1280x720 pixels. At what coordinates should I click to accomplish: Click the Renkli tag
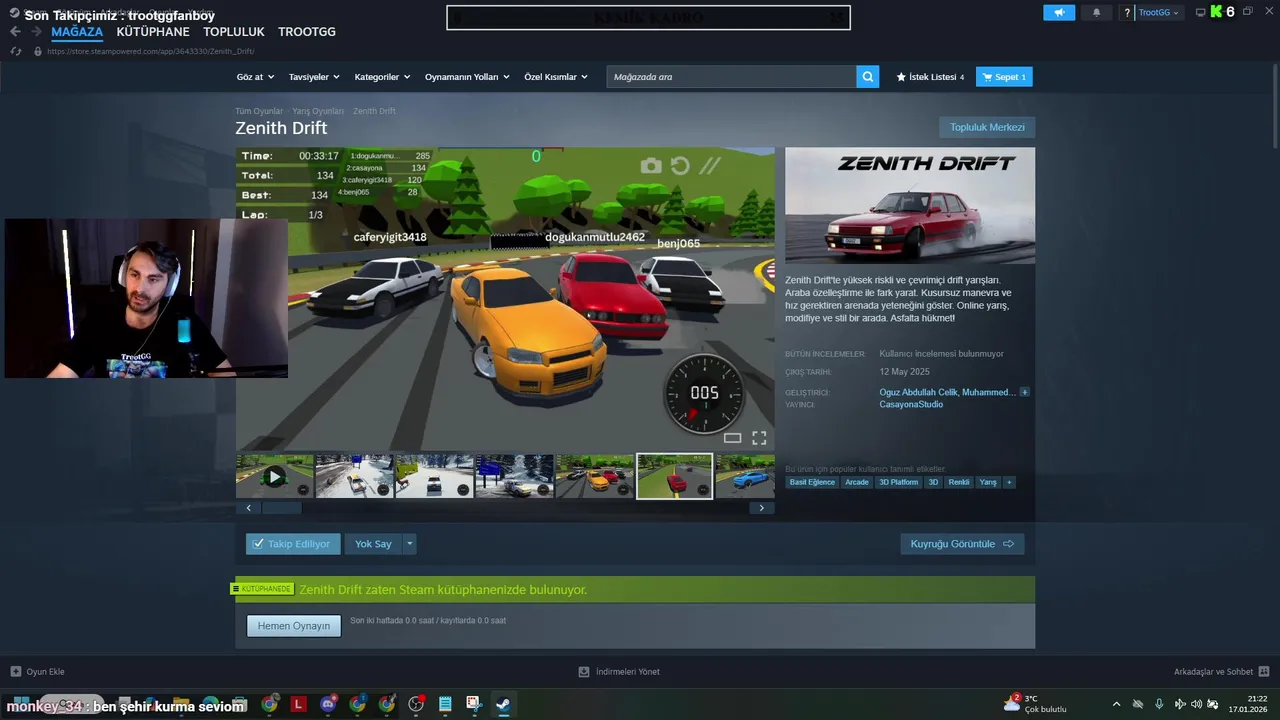959,482
